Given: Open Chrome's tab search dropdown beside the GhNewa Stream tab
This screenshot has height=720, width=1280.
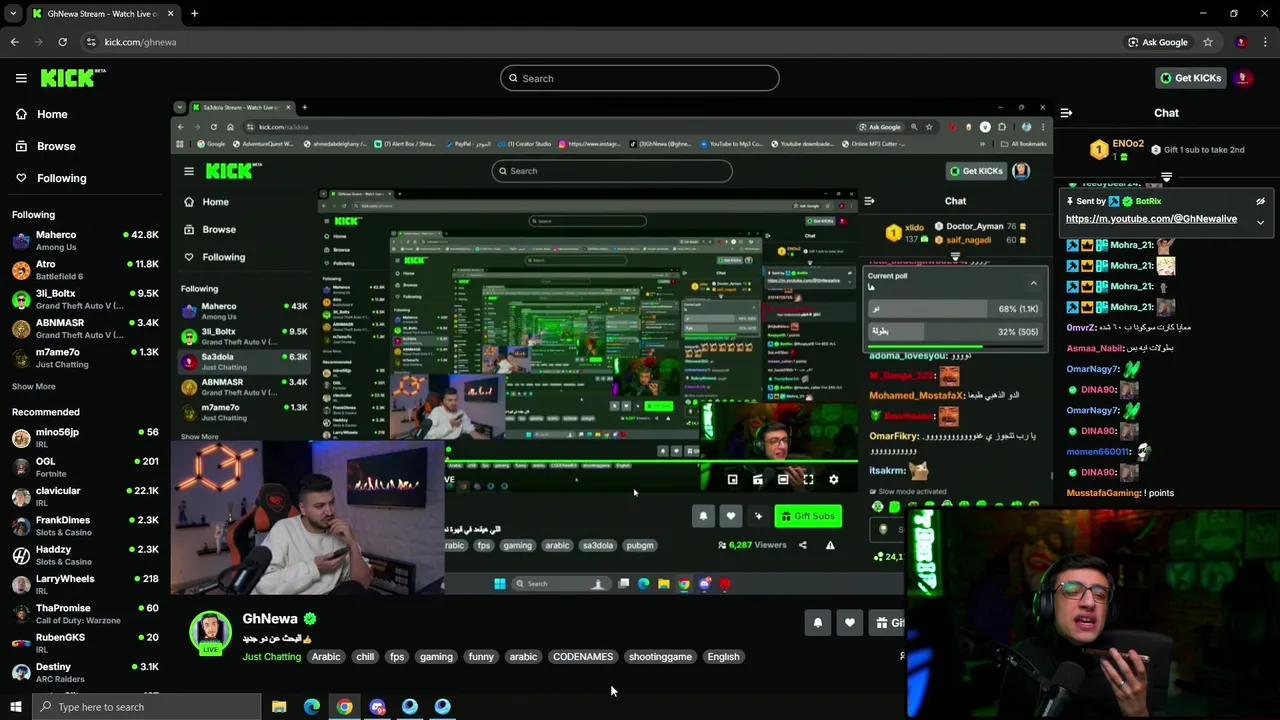Looking at the screenshot, I should coord(13,14).
